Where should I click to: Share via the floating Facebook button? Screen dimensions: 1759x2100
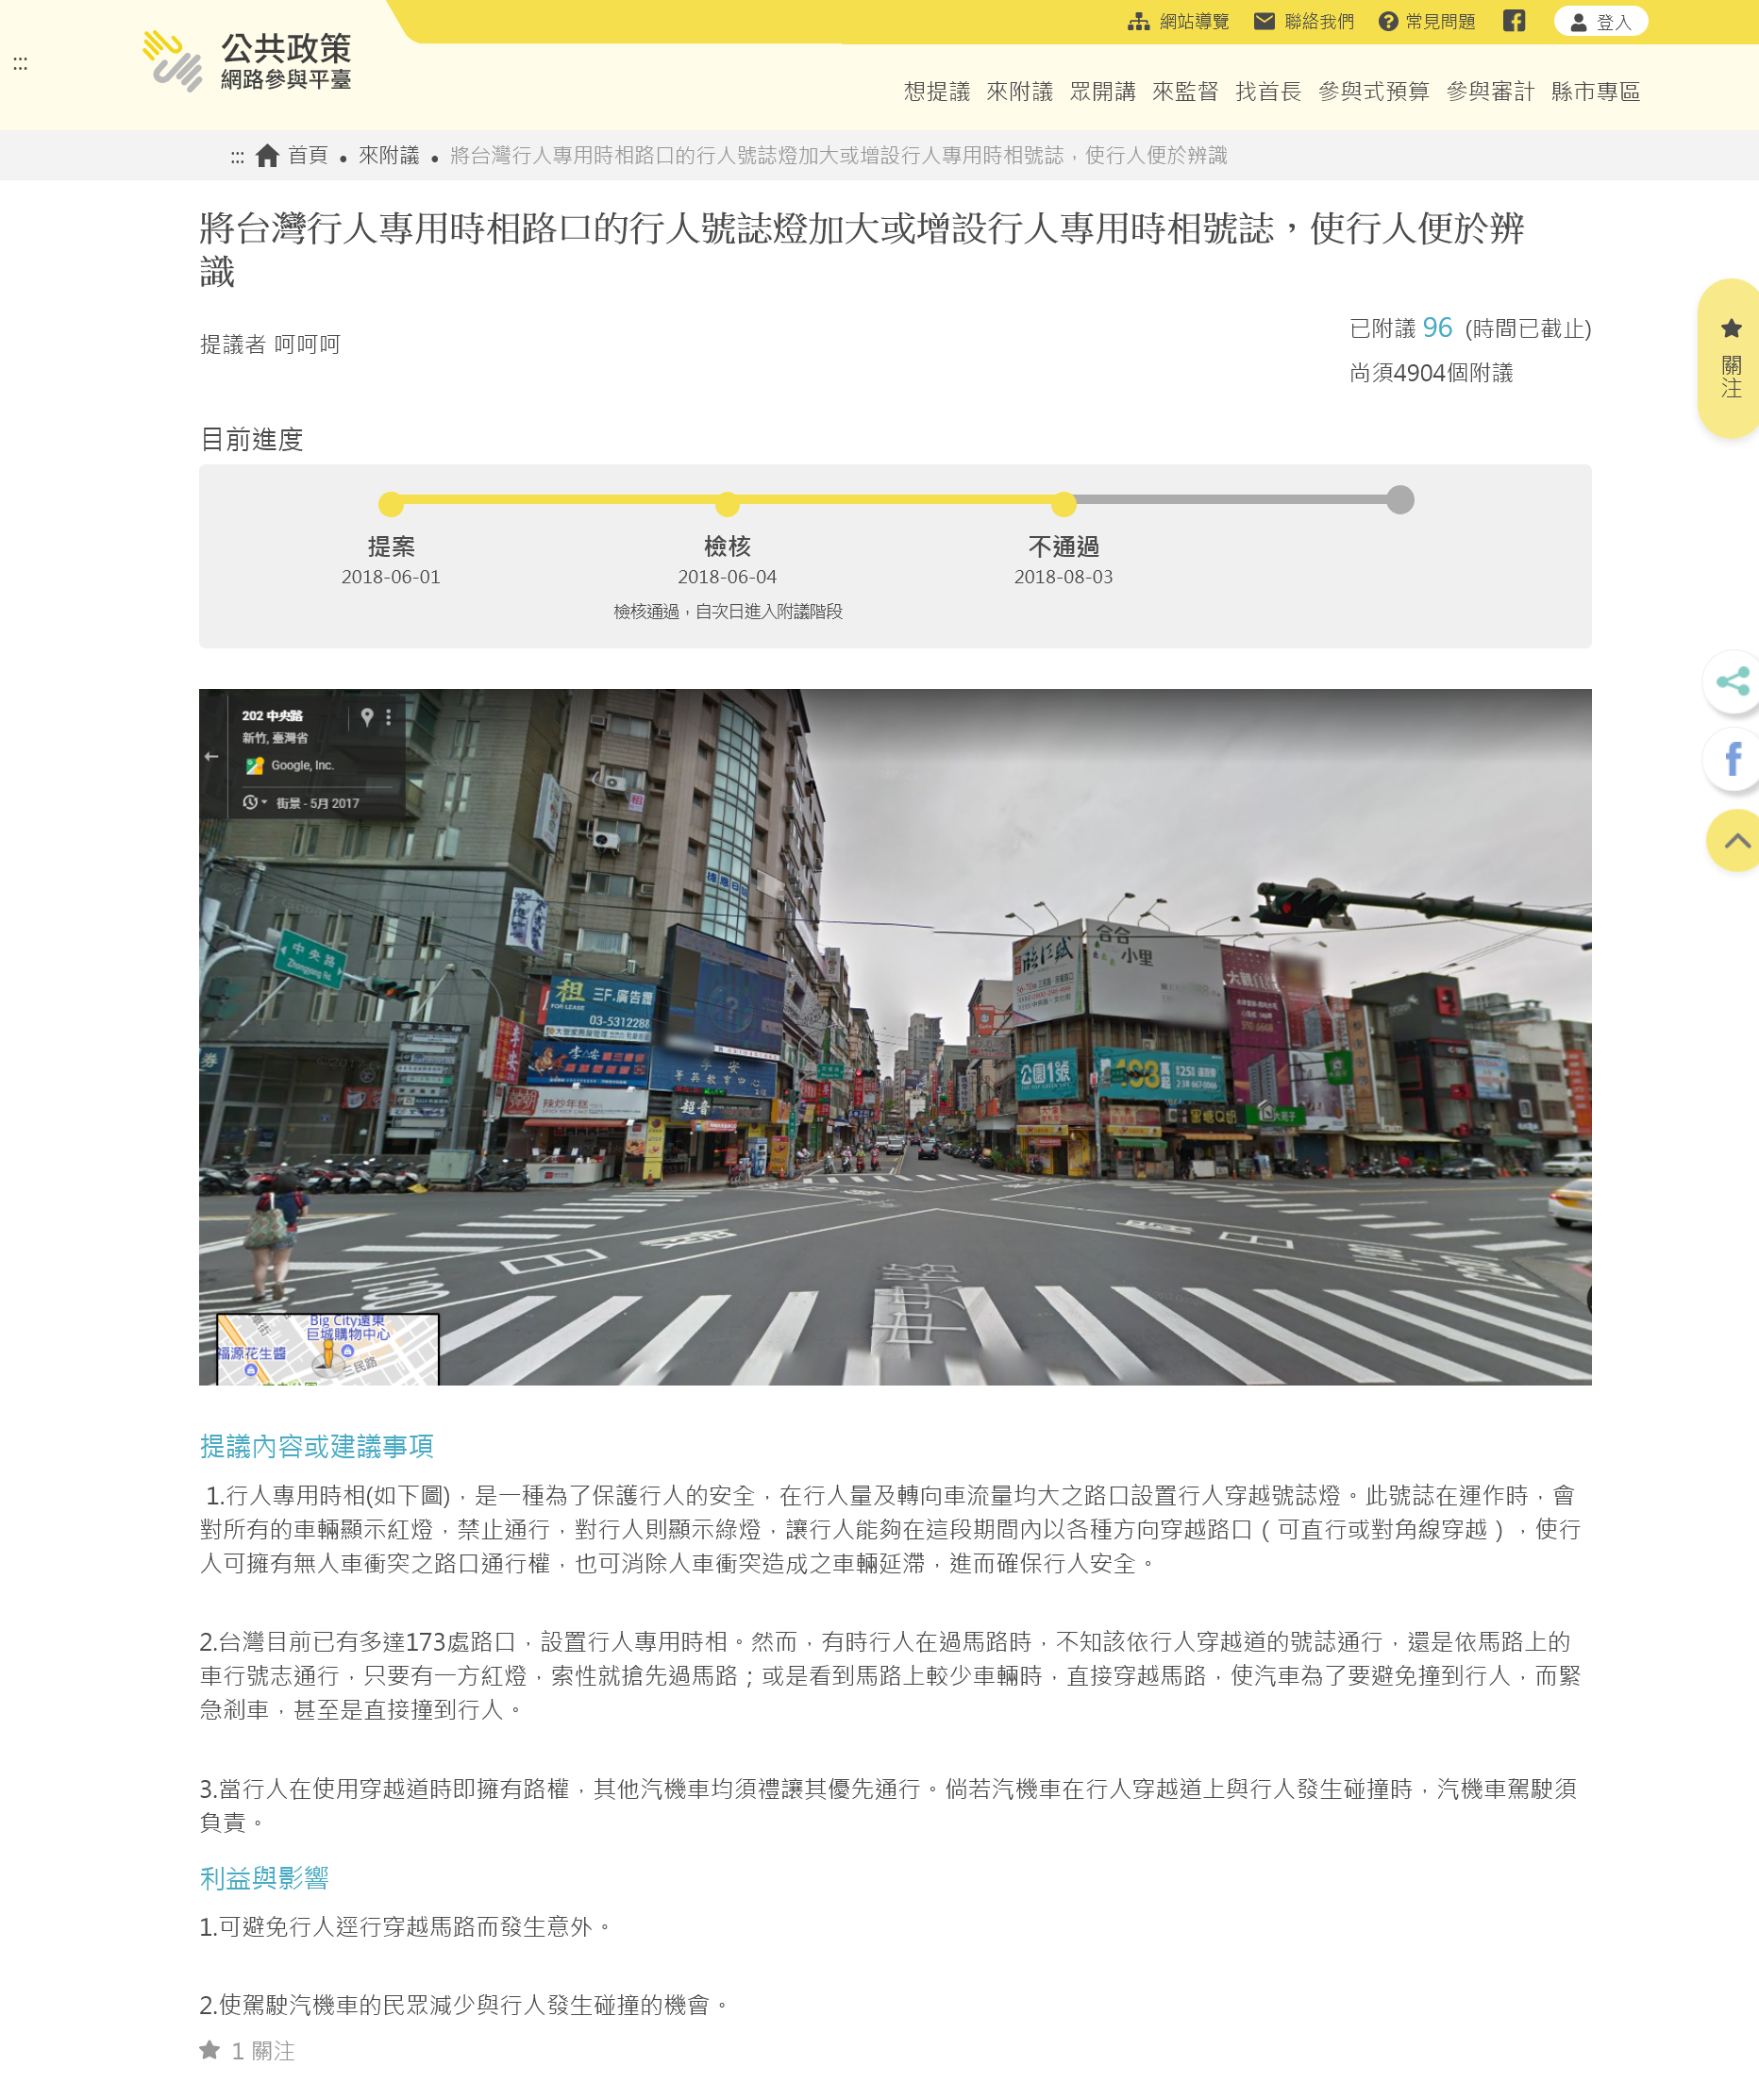1732,760
